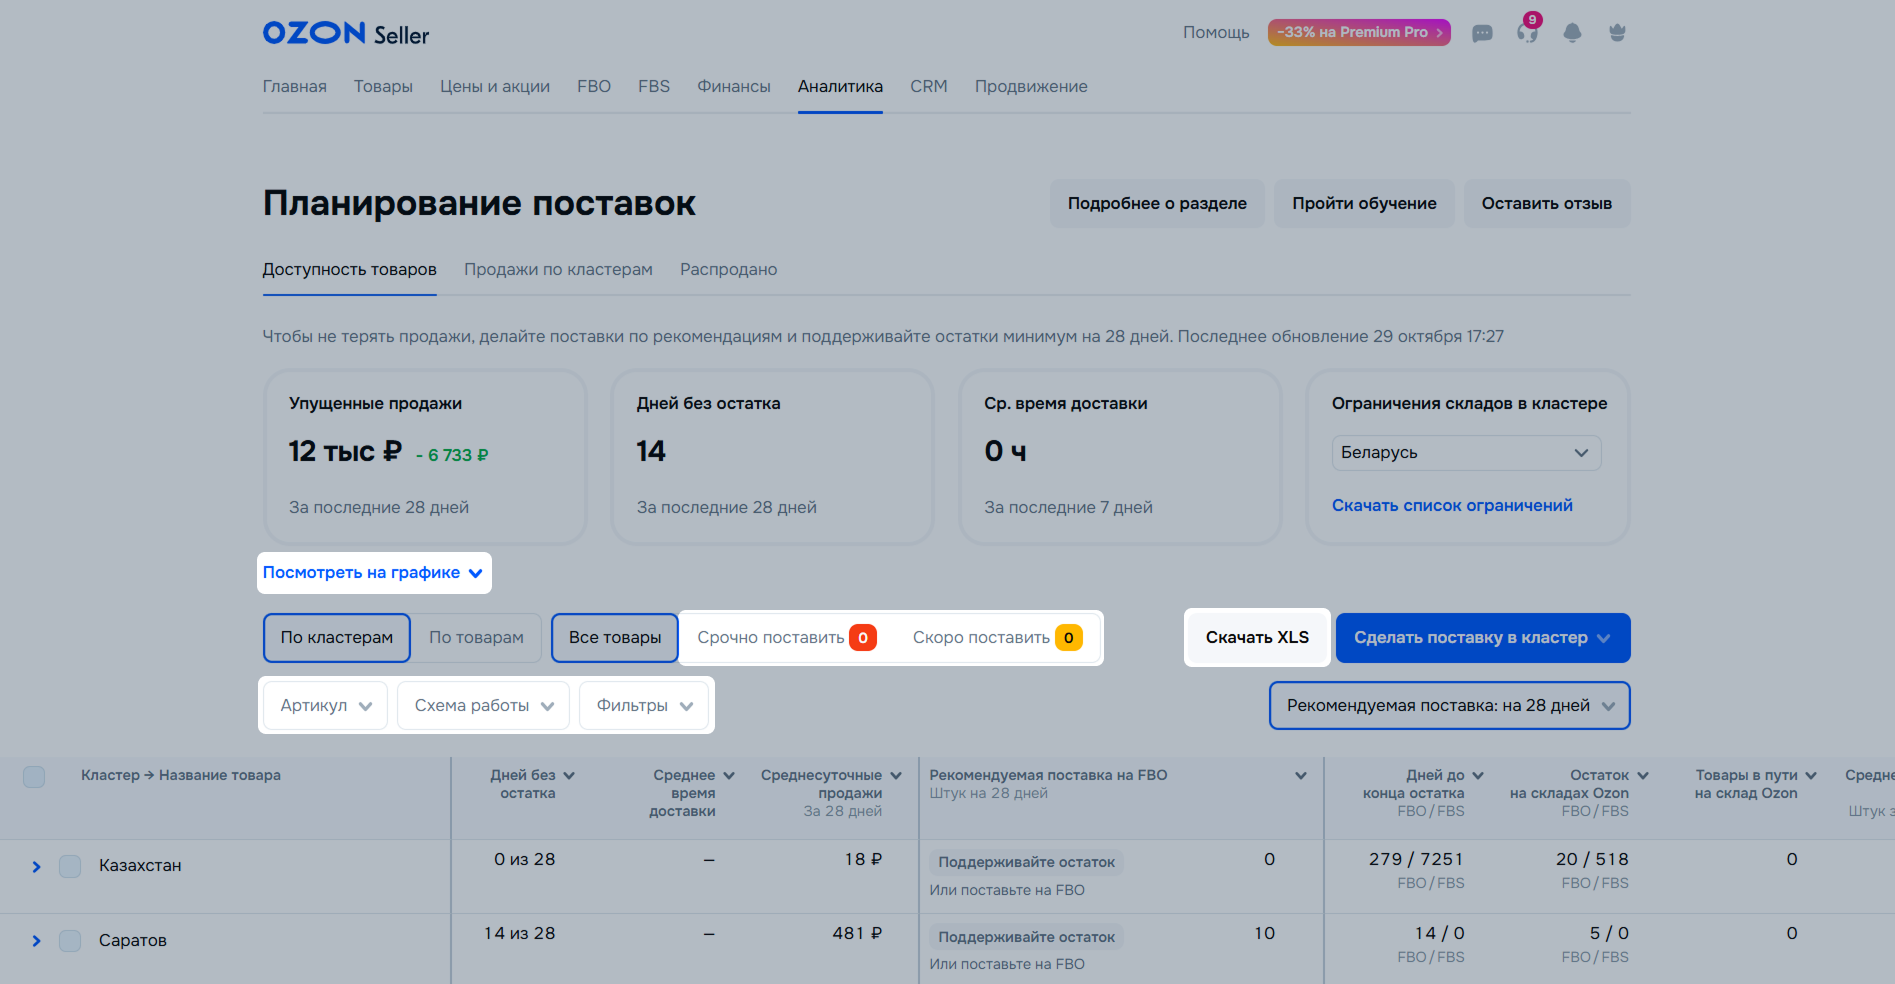Screen dimensions: 1895x984
Task: Check the Казахстан row checkbox
Action: tap(70, 866)
